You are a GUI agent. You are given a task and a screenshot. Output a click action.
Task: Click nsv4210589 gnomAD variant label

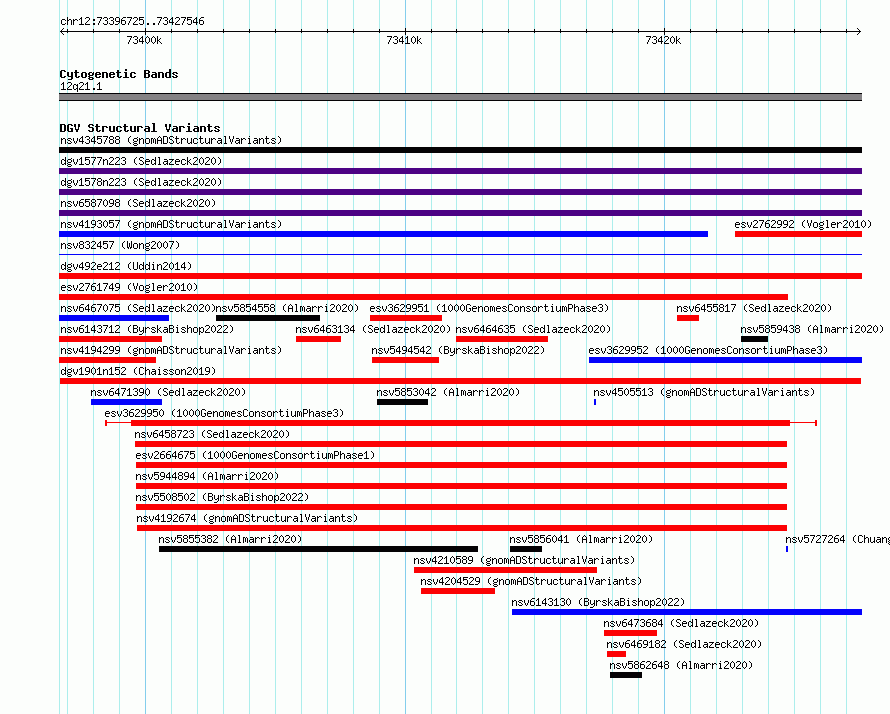tap(524, 560)
